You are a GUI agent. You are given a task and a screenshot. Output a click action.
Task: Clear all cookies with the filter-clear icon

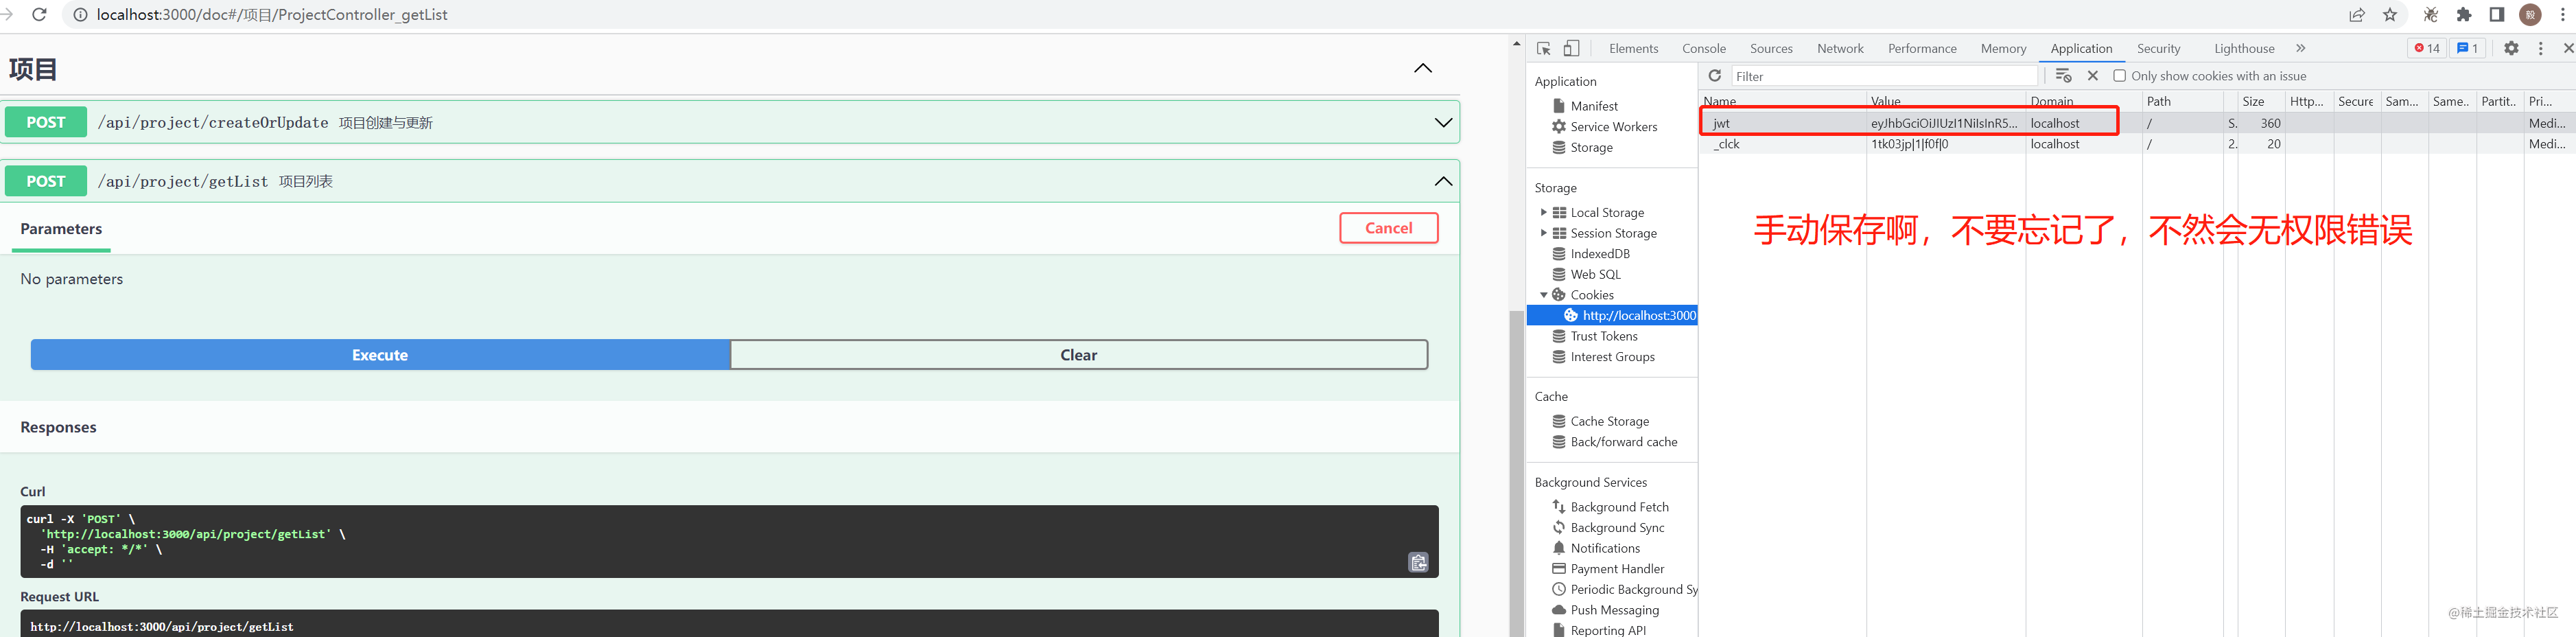click(2063, 76)
